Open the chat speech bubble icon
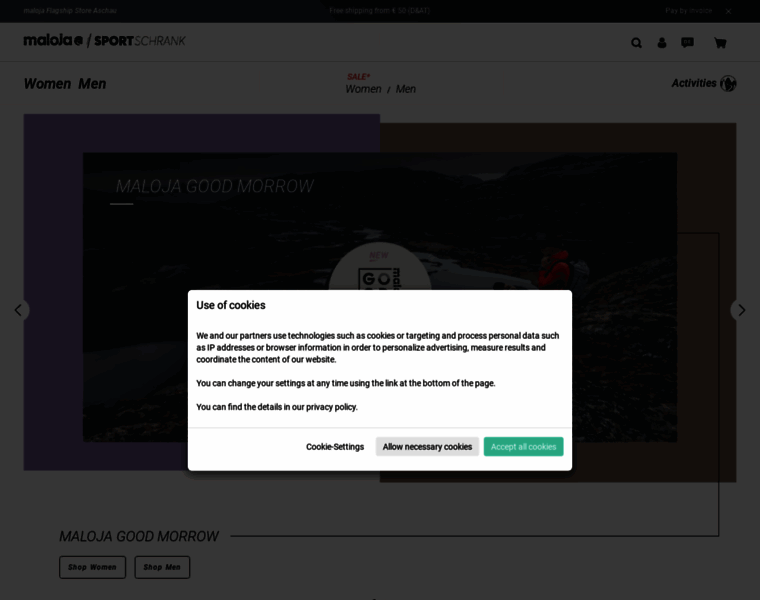The height and width of the screenshot is (600, 760). click(x=687, y=43)
